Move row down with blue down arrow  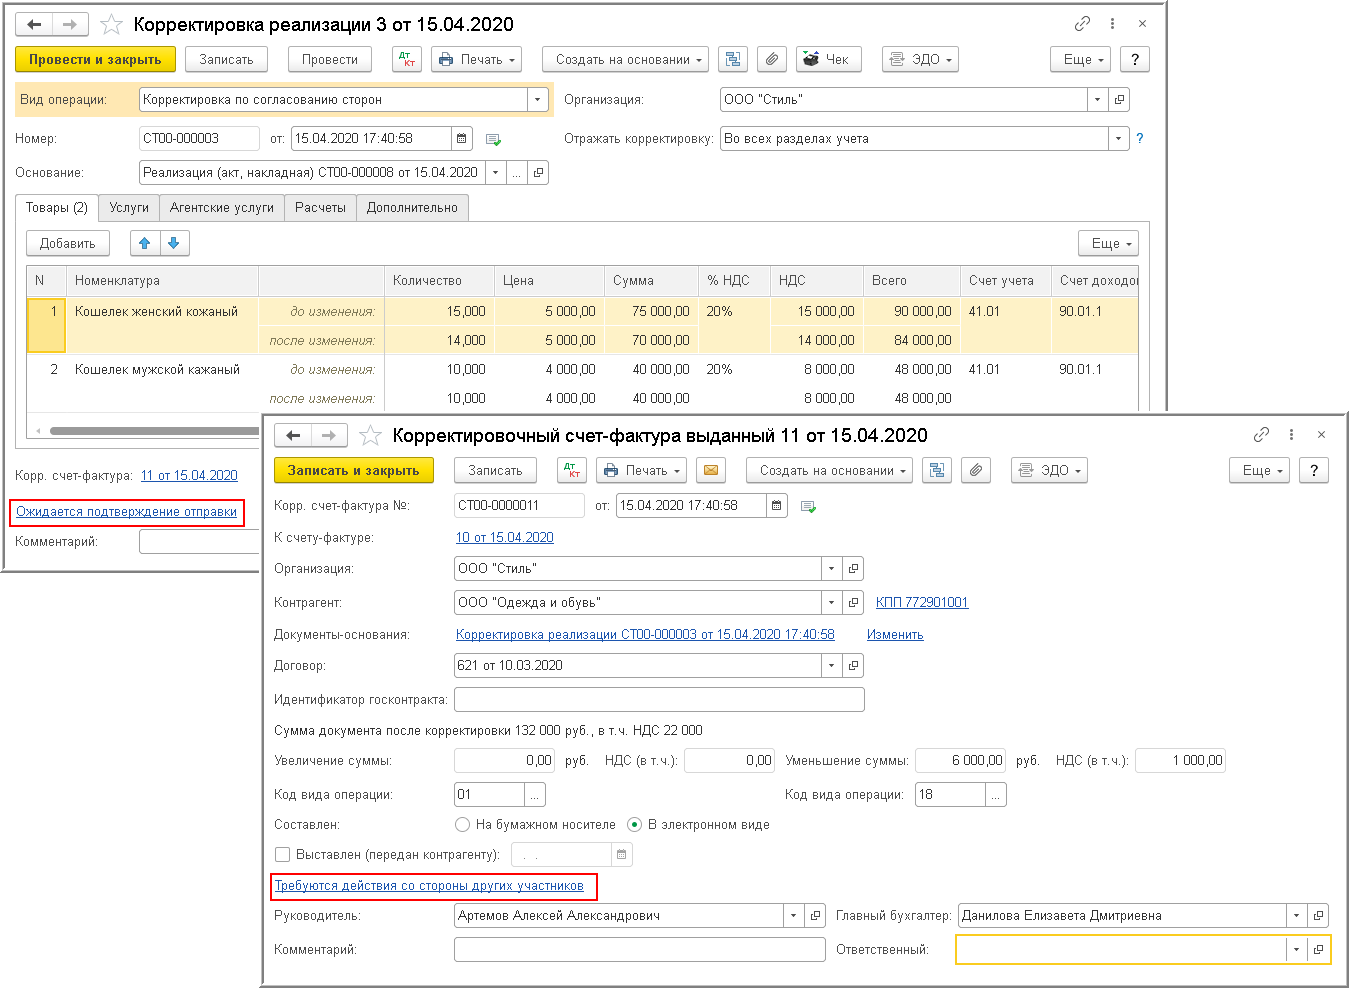pos(174,243)
